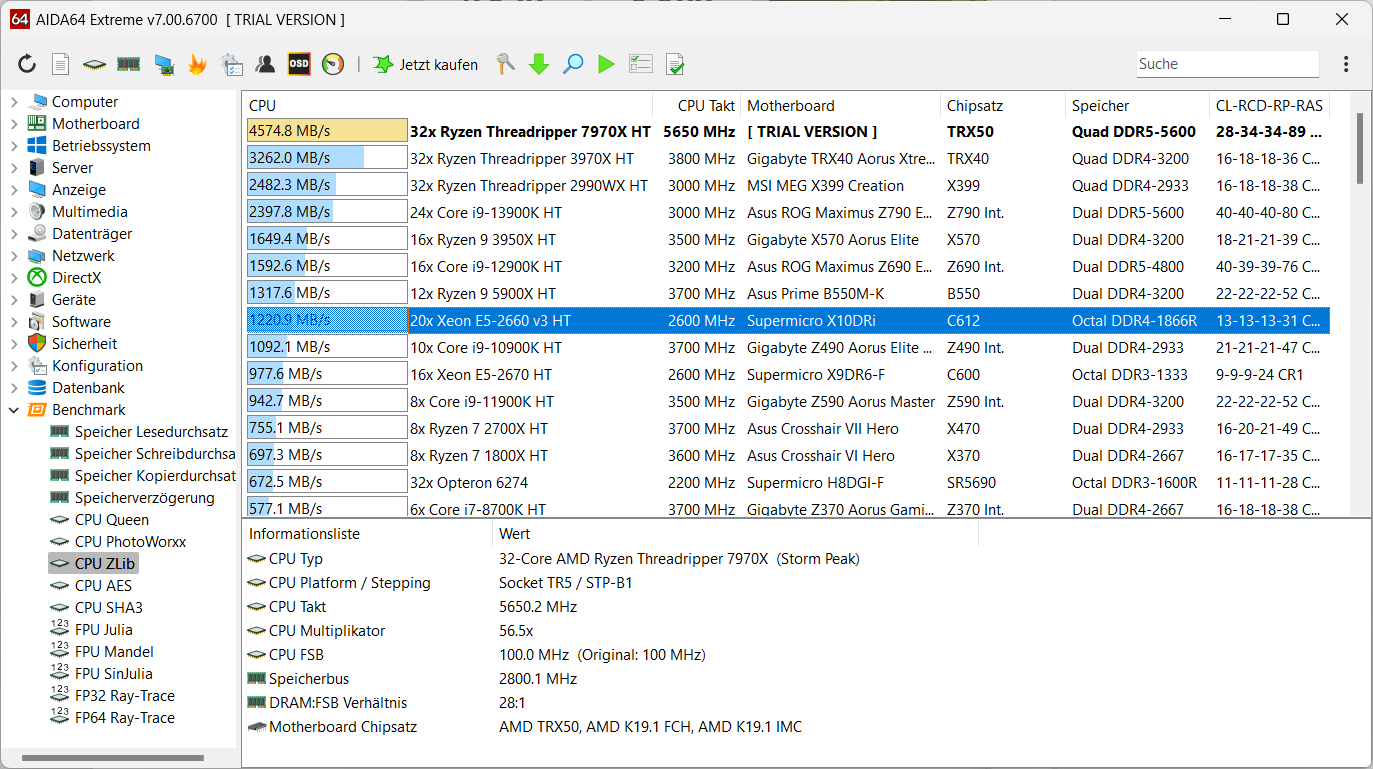Viewport: 1373px width, 769px height.
Task: Open the Speicherverzögerung benchmark
Action: click(x=144, y=498)
